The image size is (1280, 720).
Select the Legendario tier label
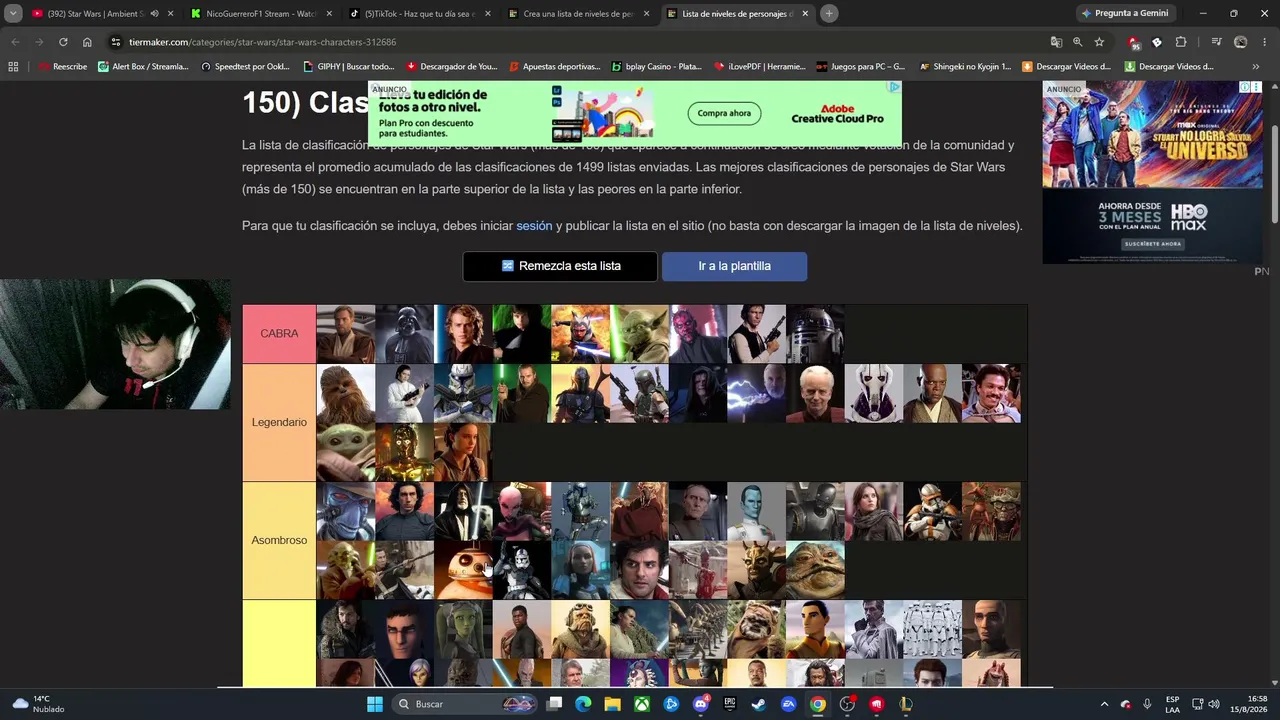point(279,422)
